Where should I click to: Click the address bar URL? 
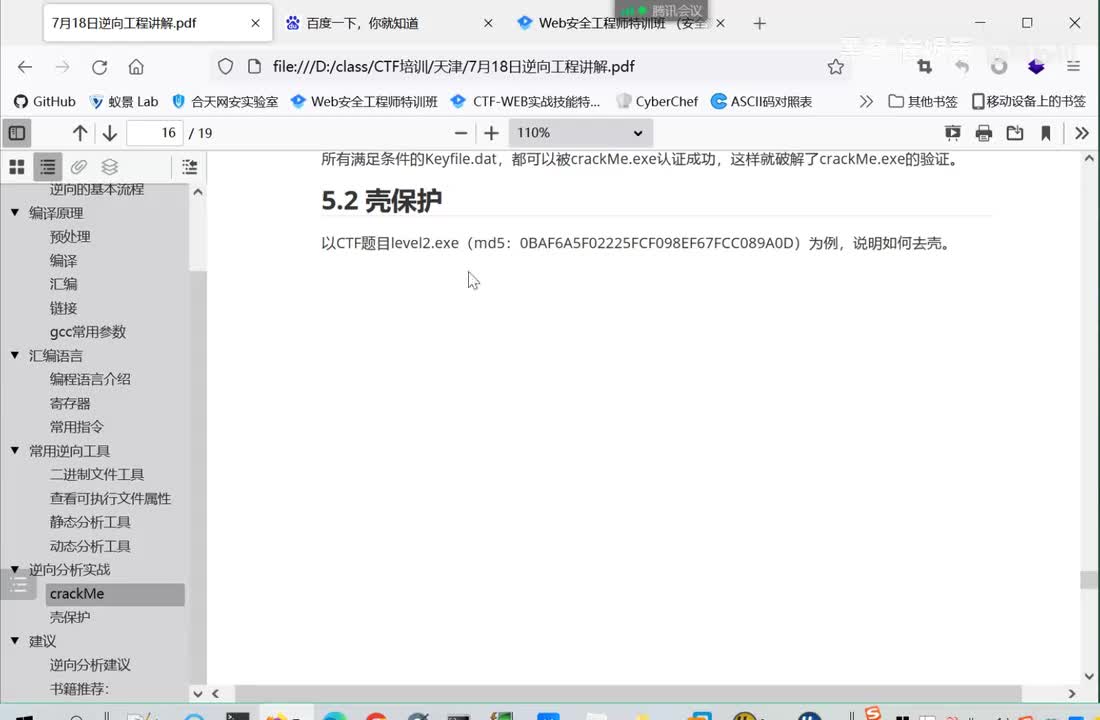[453, 67]
